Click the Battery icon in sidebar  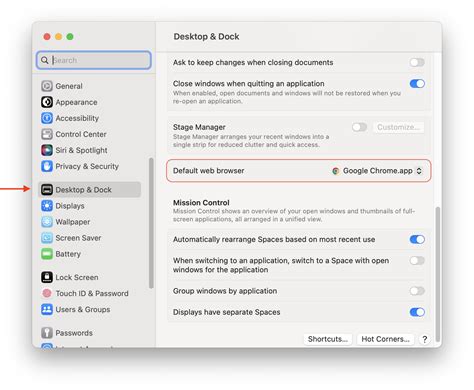pyautogui.click(x=47, y=254)
